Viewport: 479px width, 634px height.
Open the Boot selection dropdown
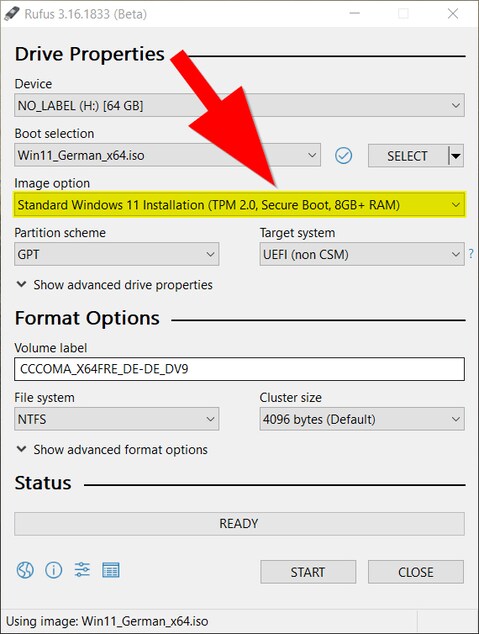[167, 155]
